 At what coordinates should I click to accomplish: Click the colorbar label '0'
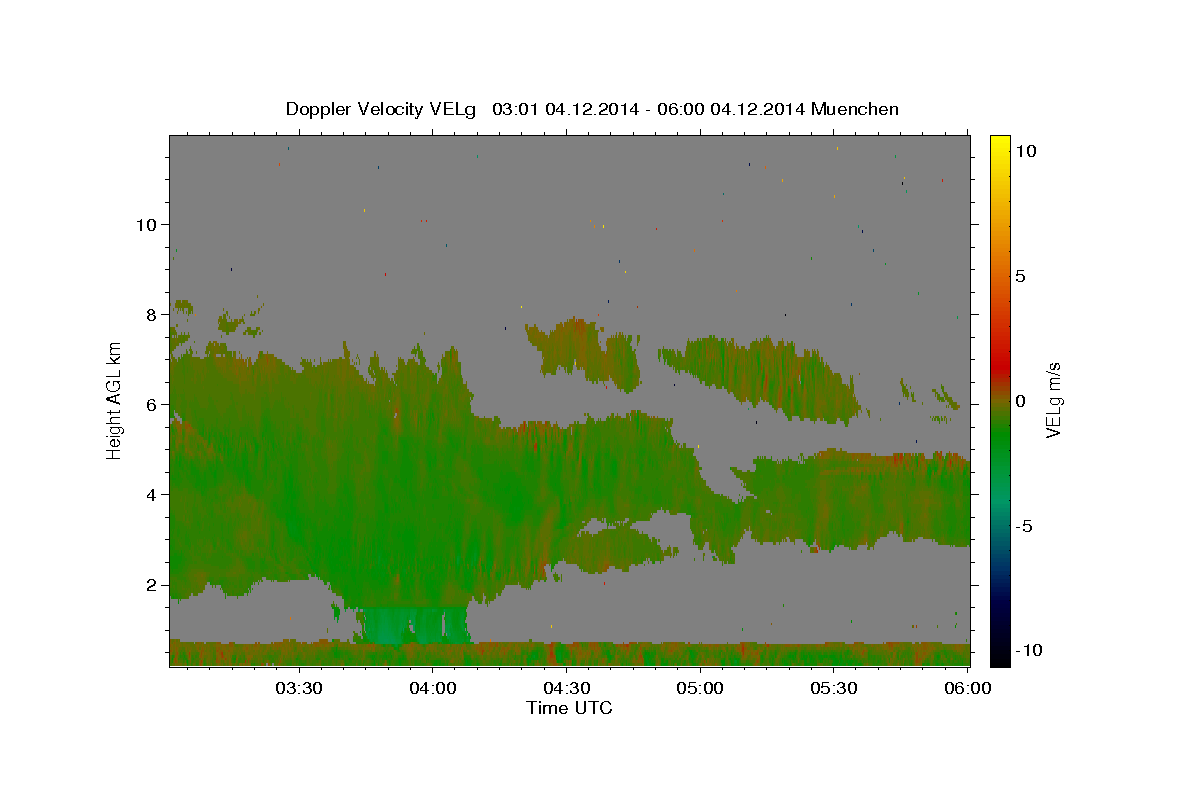point(1020,401)
